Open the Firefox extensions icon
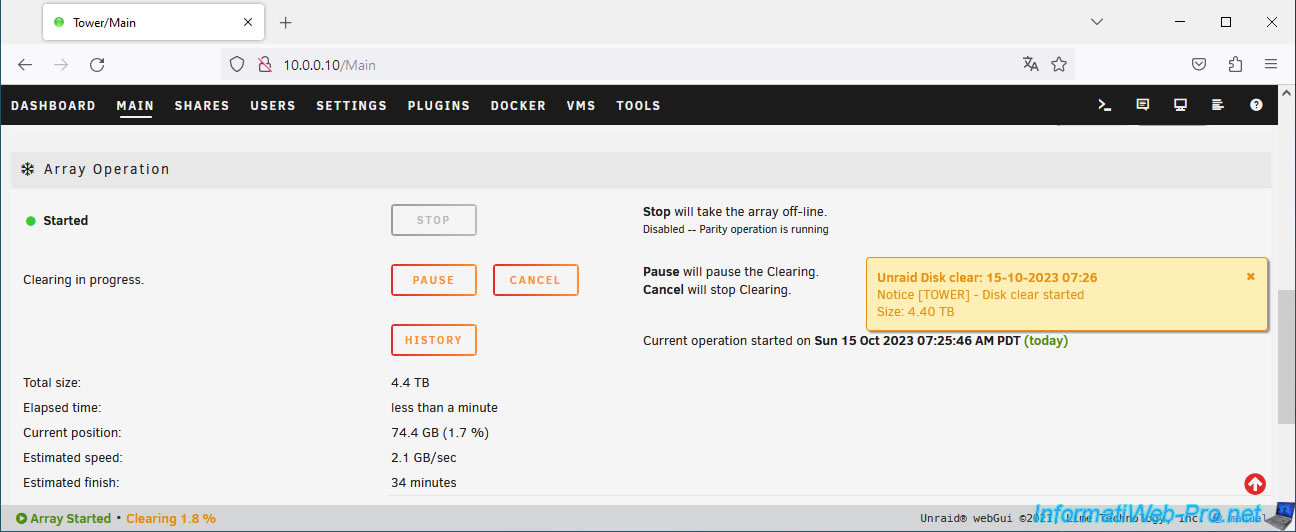 tap(1235, 64)
